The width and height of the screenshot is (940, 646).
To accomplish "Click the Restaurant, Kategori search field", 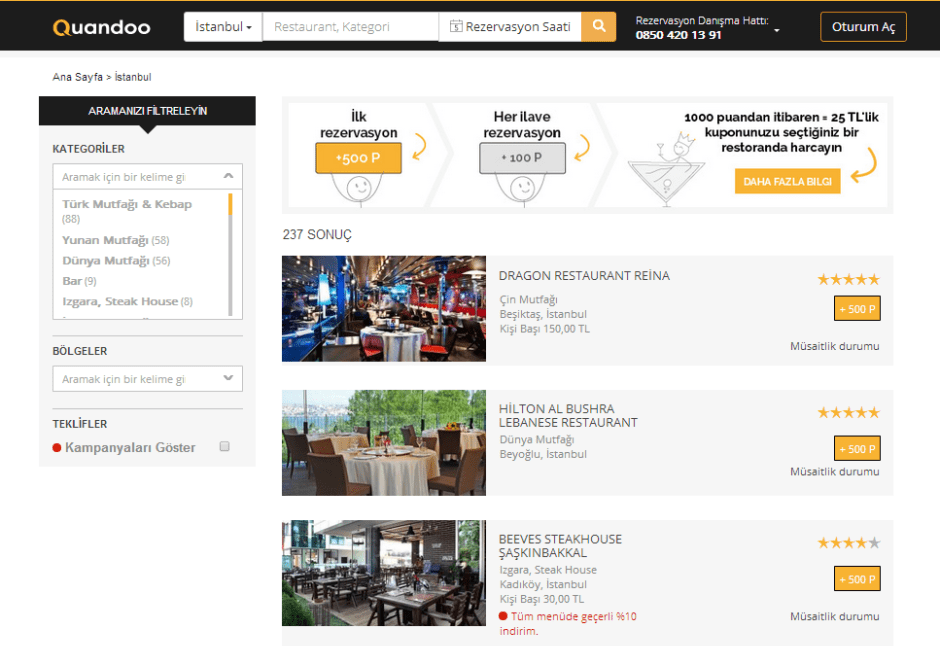I will 350,27.
